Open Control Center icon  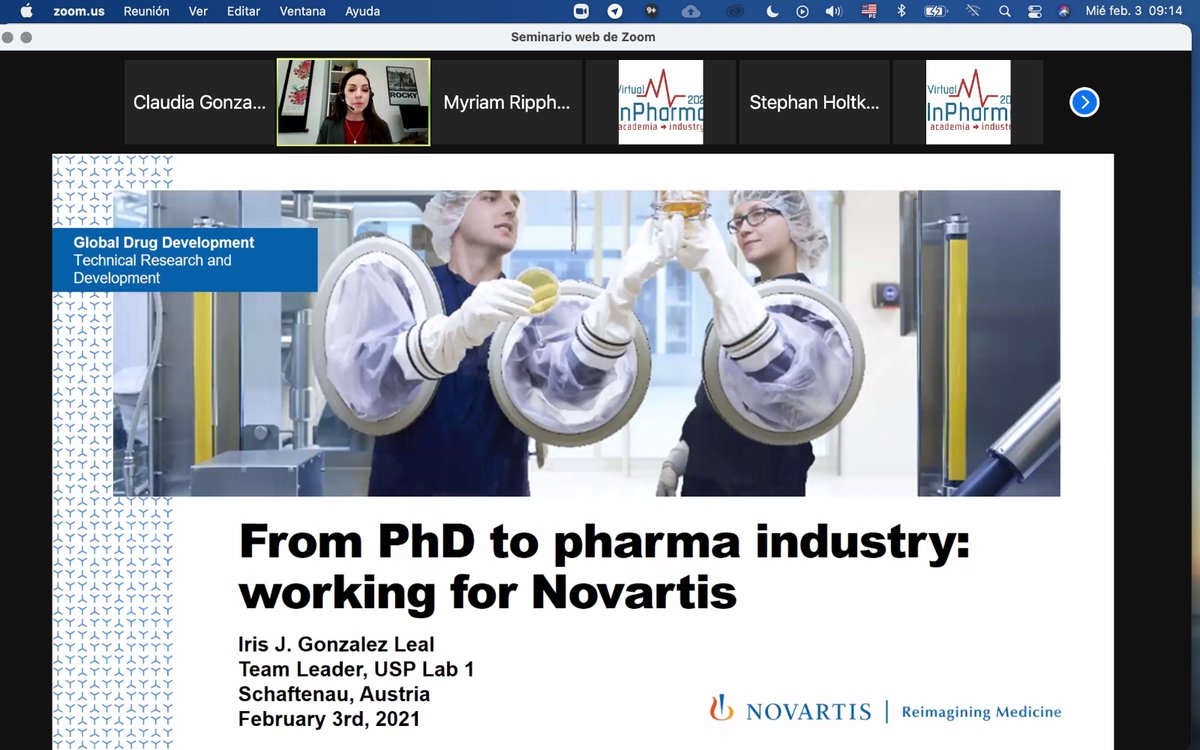pos(1034,11)
